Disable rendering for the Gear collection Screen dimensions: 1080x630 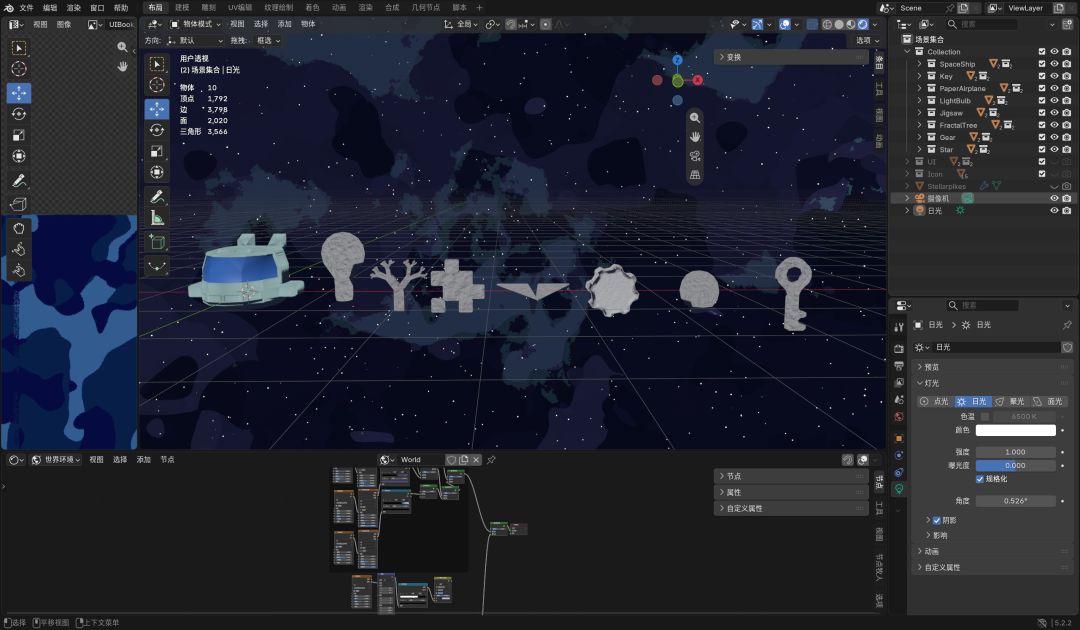(x=1066, y=138)
